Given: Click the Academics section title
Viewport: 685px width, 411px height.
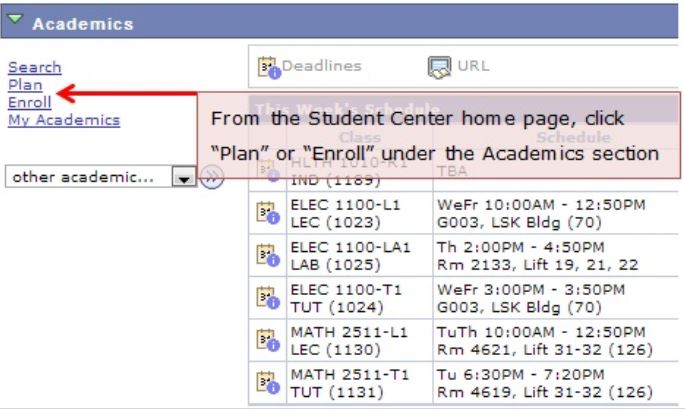Looking at the screenshot, I should tap(82, 23).
